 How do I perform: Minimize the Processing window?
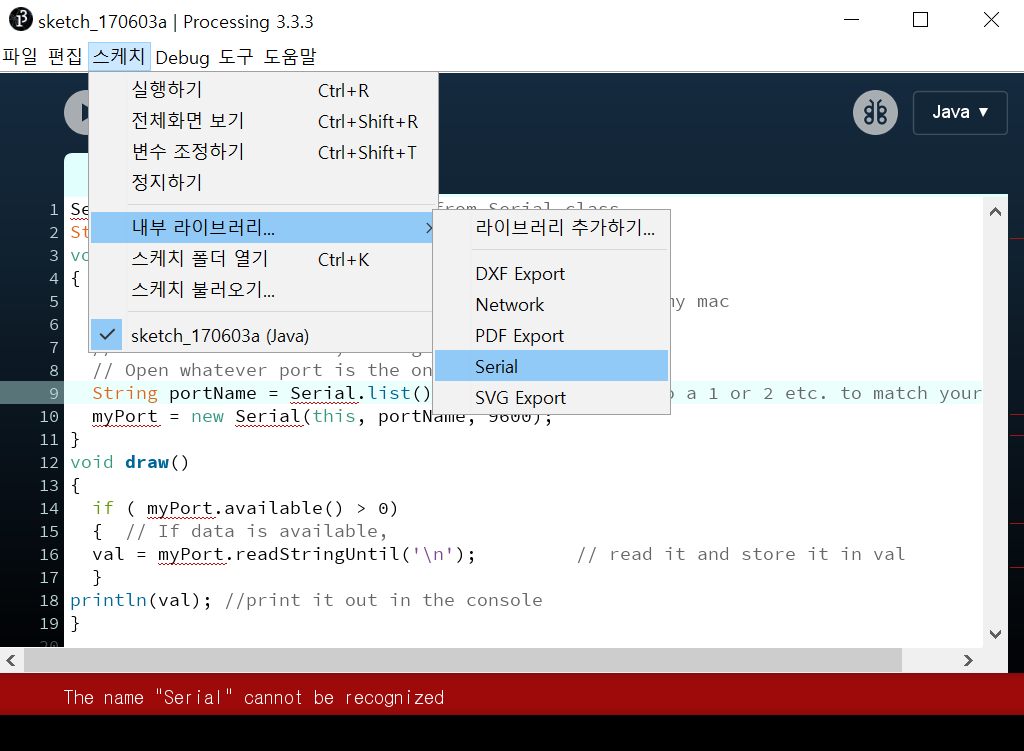click(851, 20)
